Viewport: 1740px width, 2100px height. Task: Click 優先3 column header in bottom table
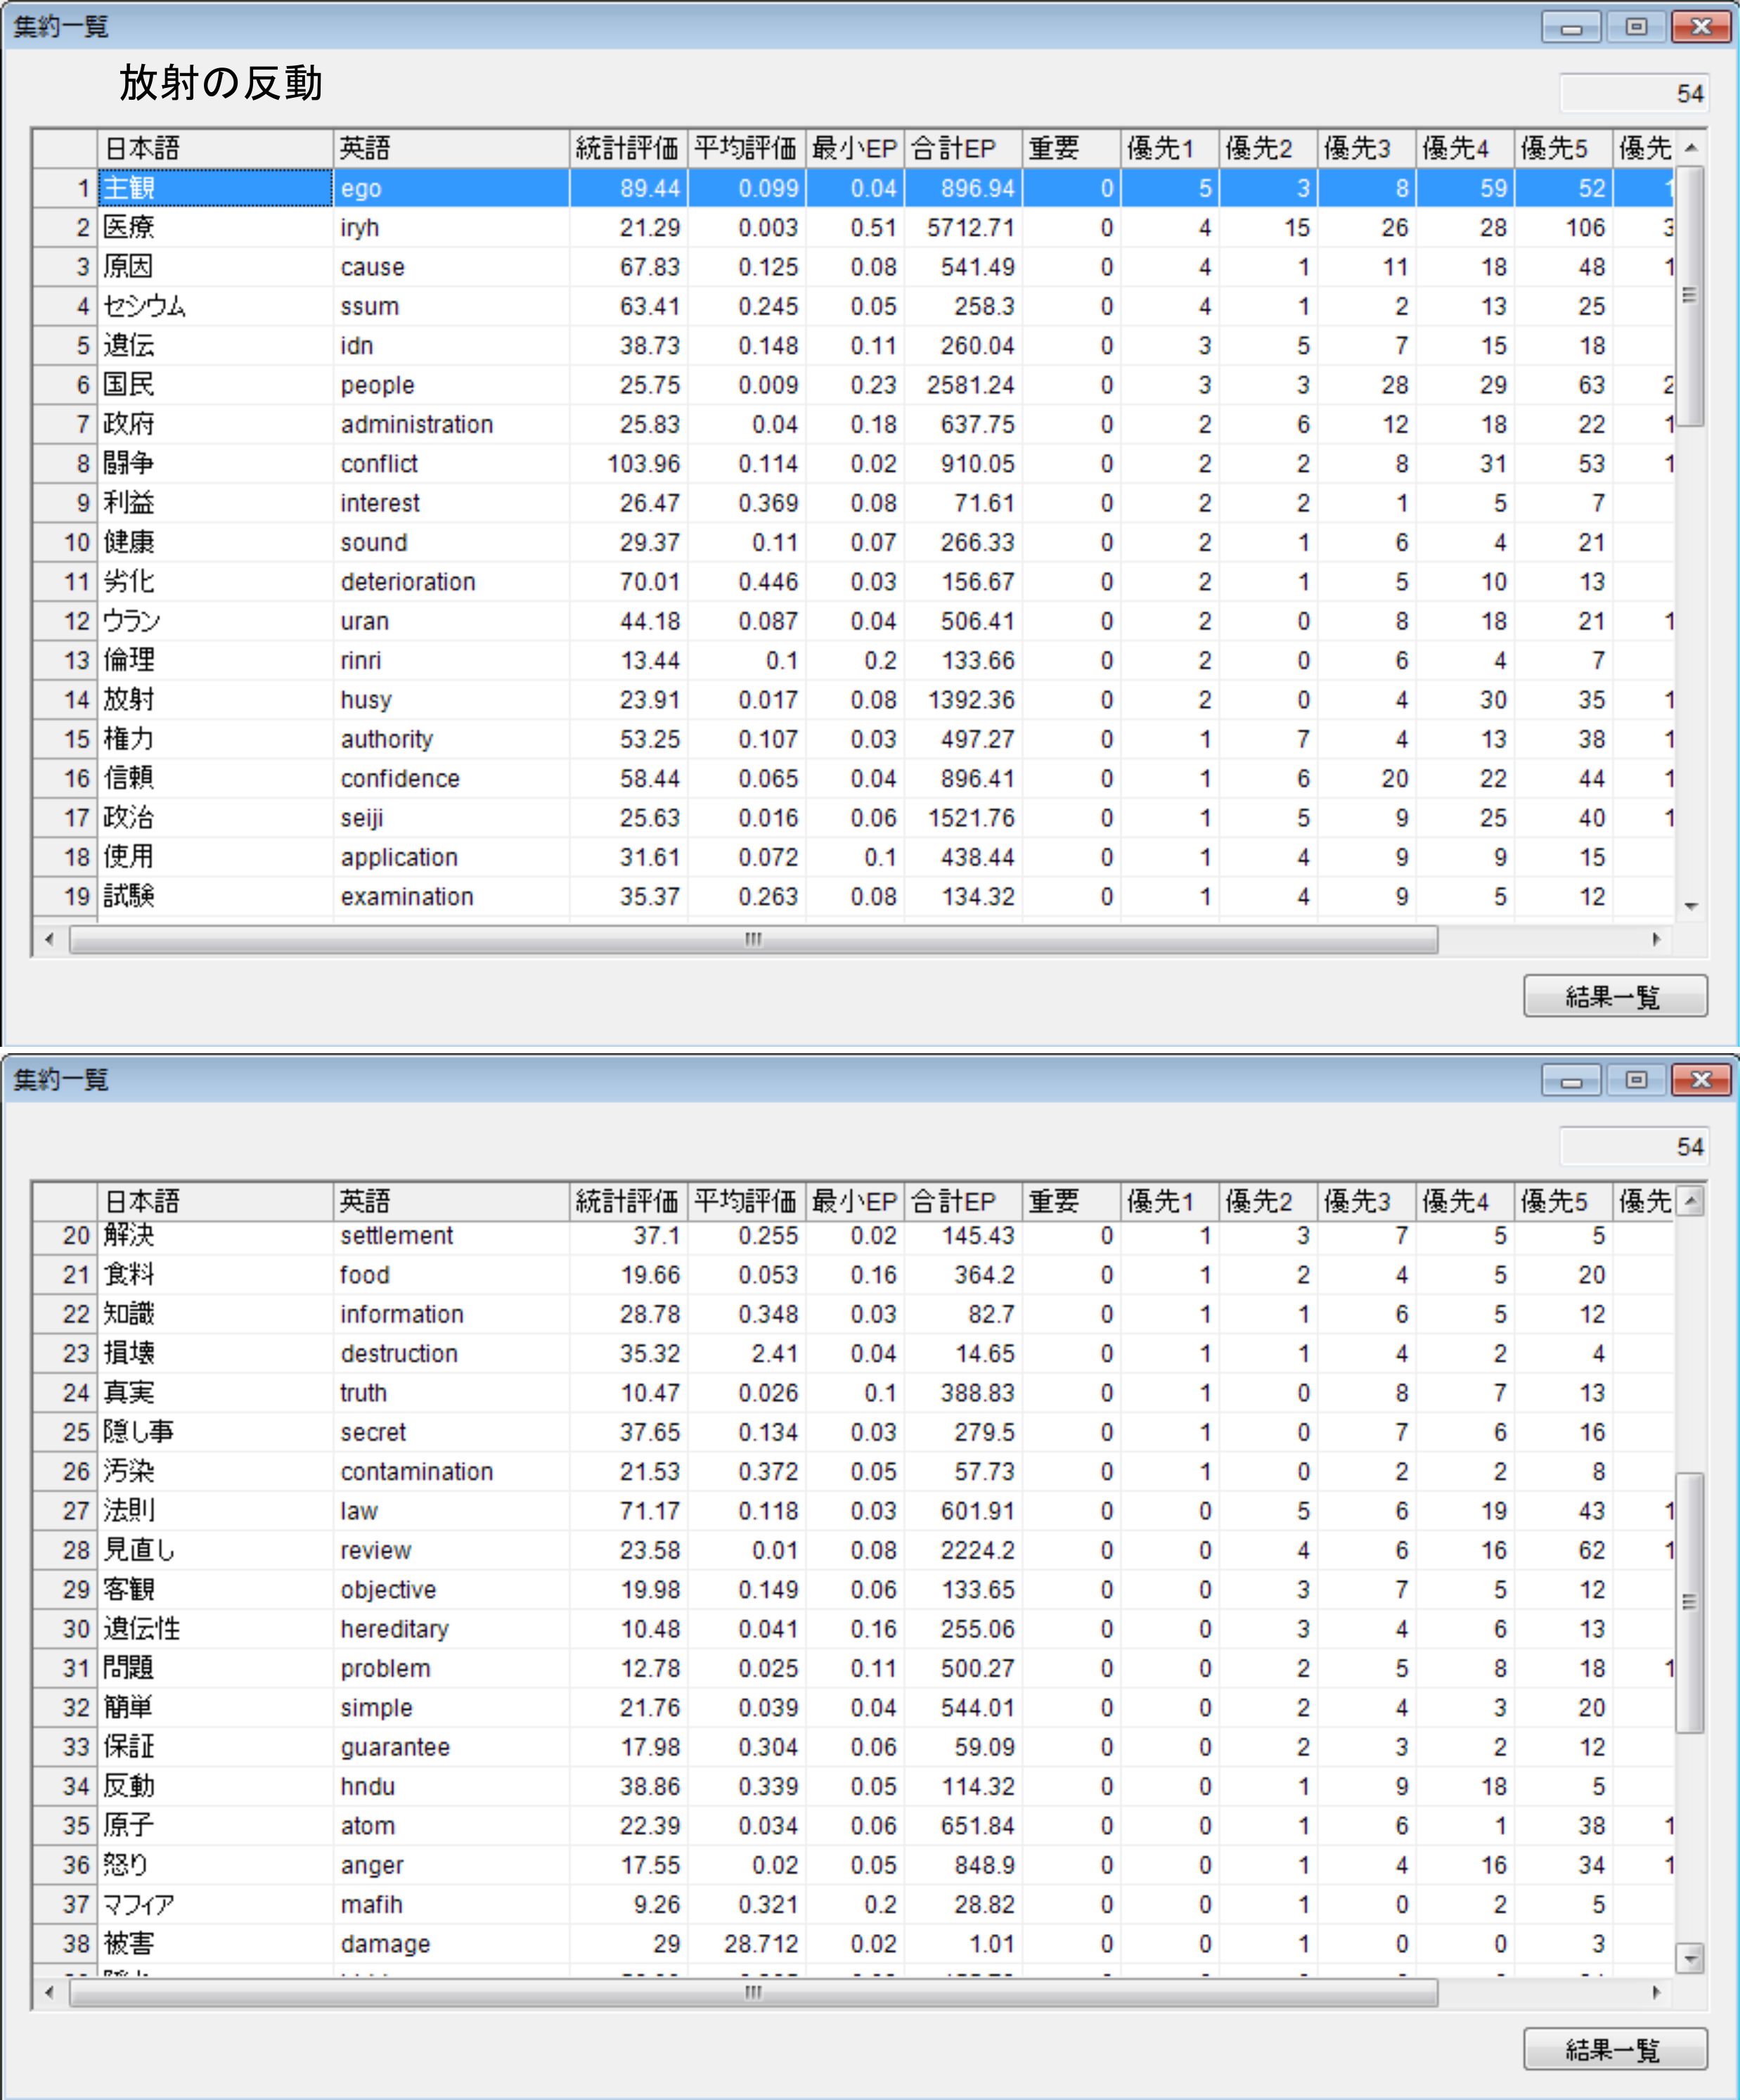tap(1365, 1201)
